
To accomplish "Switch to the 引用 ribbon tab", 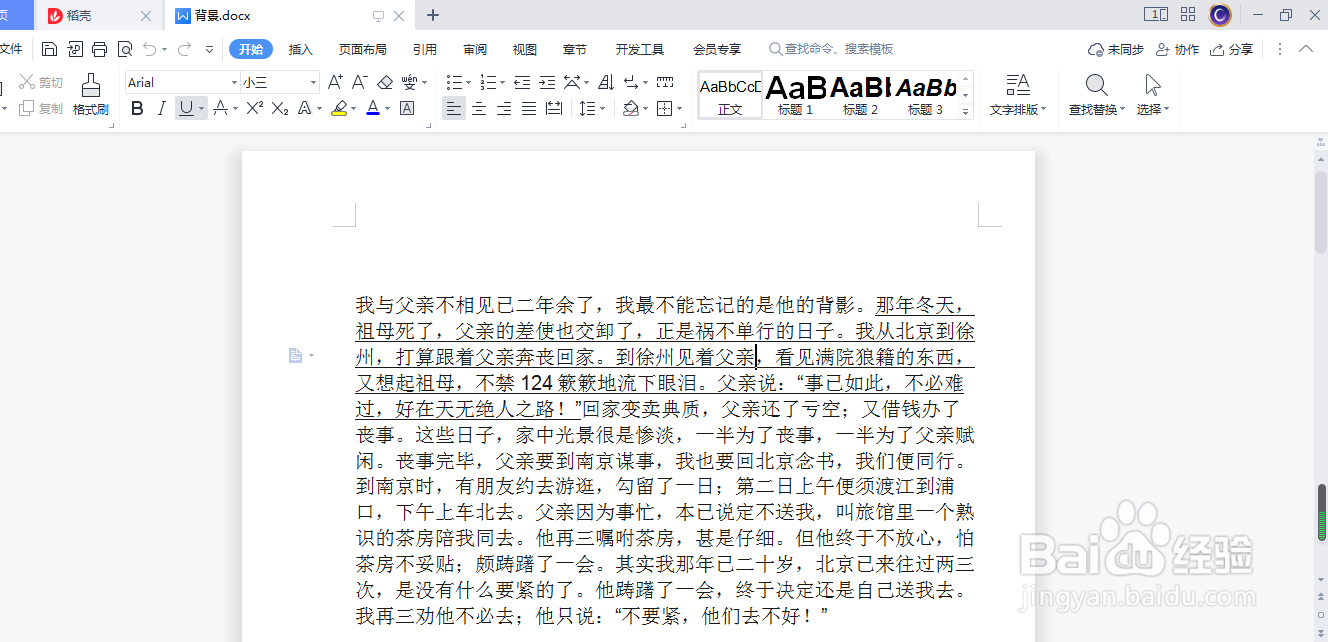I will [425, 49].
